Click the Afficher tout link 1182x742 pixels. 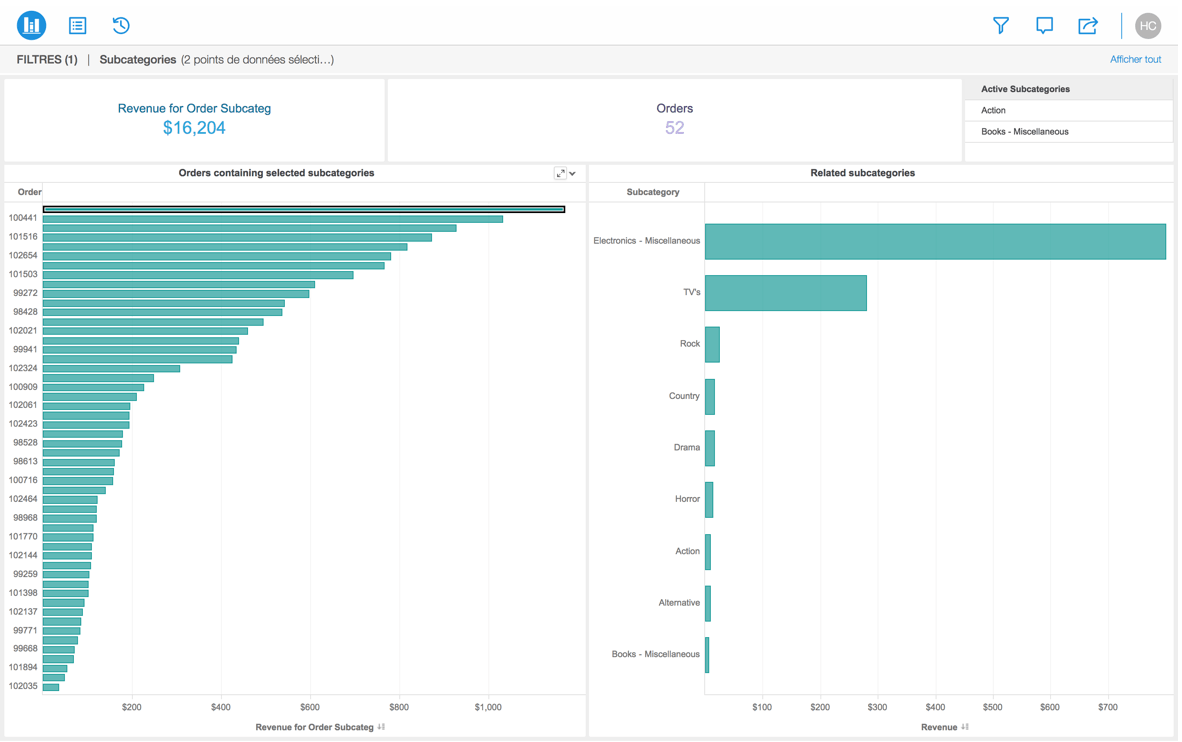pos(1135,60)
